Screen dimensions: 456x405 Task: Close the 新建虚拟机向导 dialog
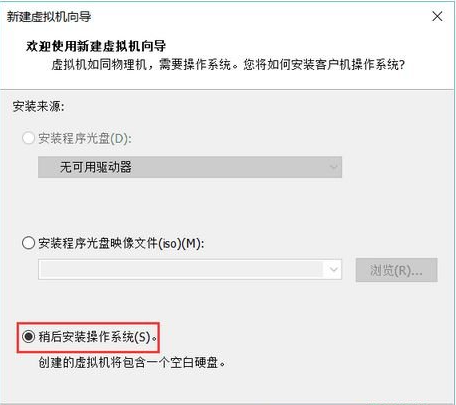tap(437, 16)
